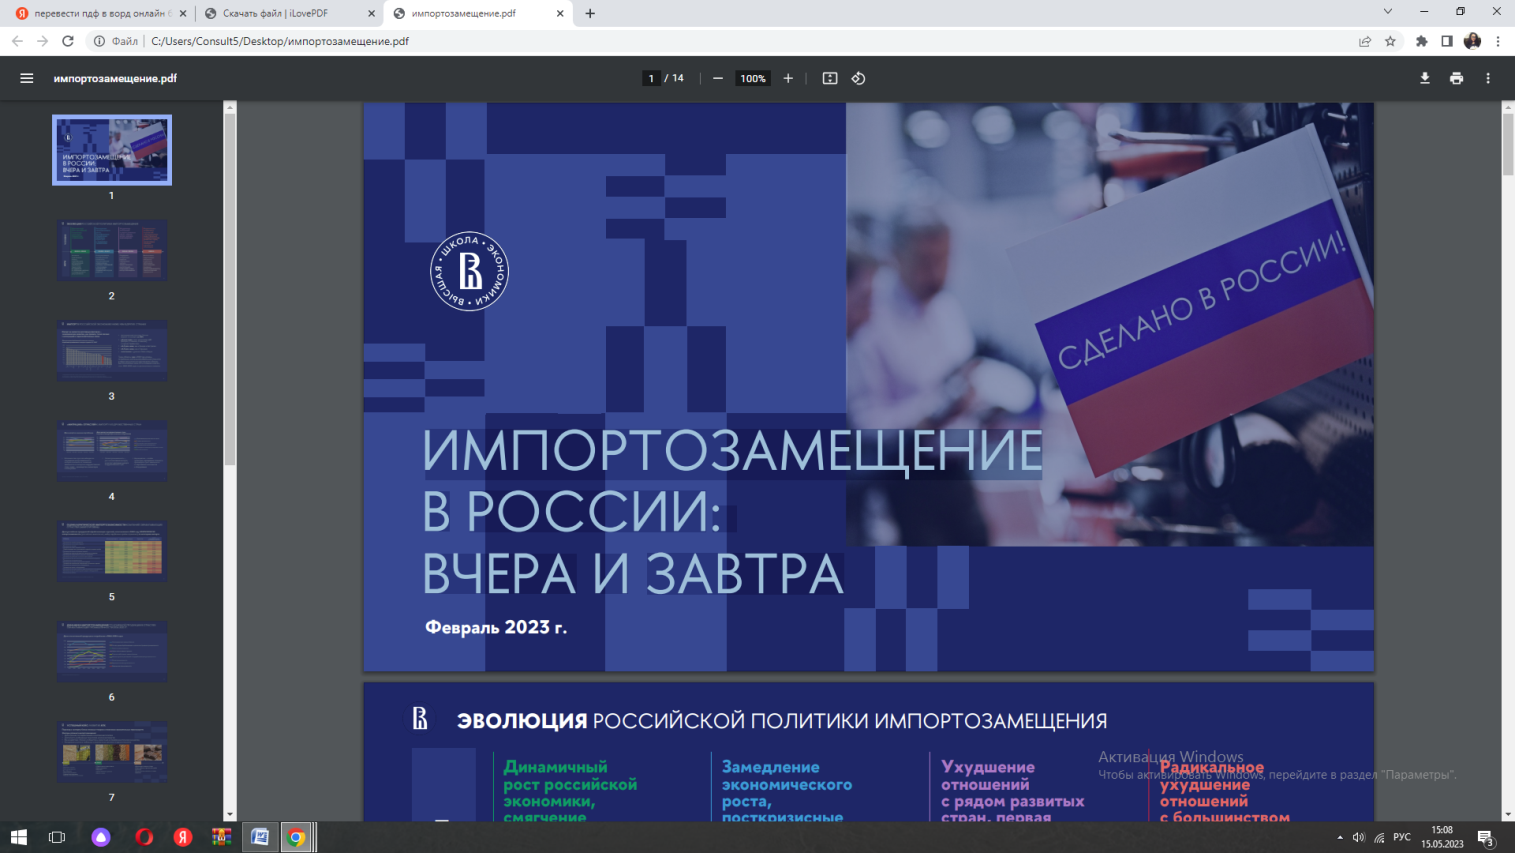The height and width of the screenshot is (853, 1515).
Task: Go back in browser history
Action: point(17,41)
